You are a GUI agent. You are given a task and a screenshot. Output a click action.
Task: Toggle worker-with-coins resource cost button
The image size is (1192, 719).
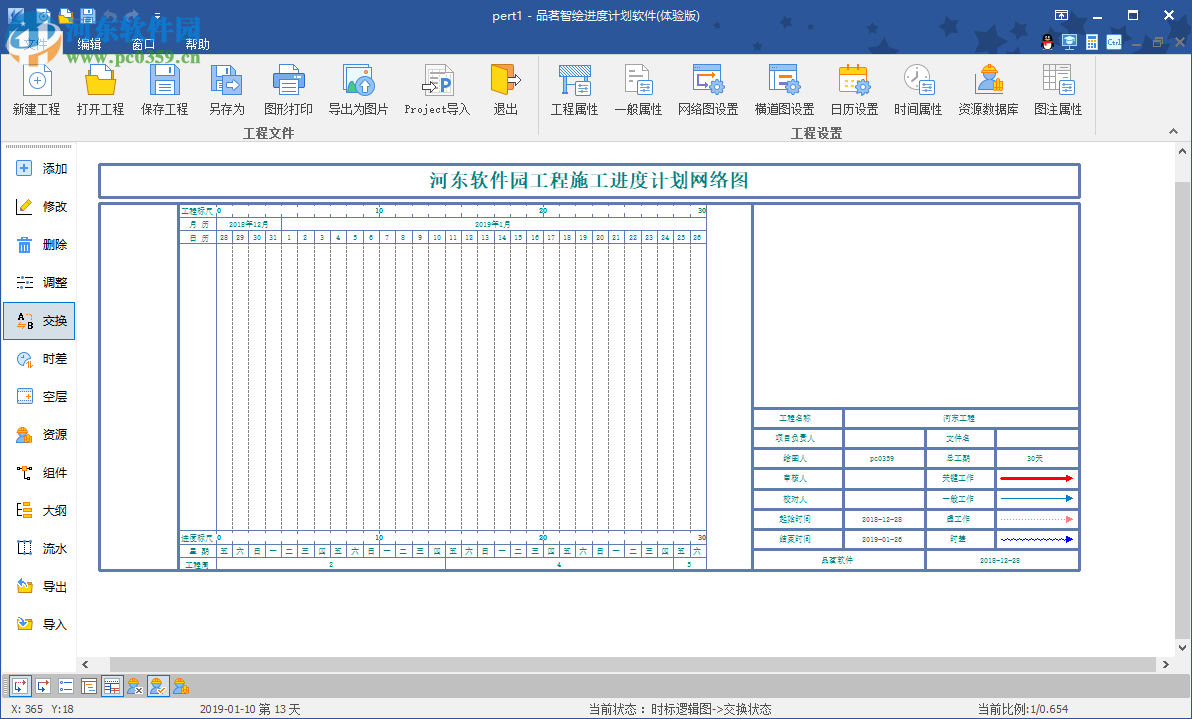coord(181,686)
